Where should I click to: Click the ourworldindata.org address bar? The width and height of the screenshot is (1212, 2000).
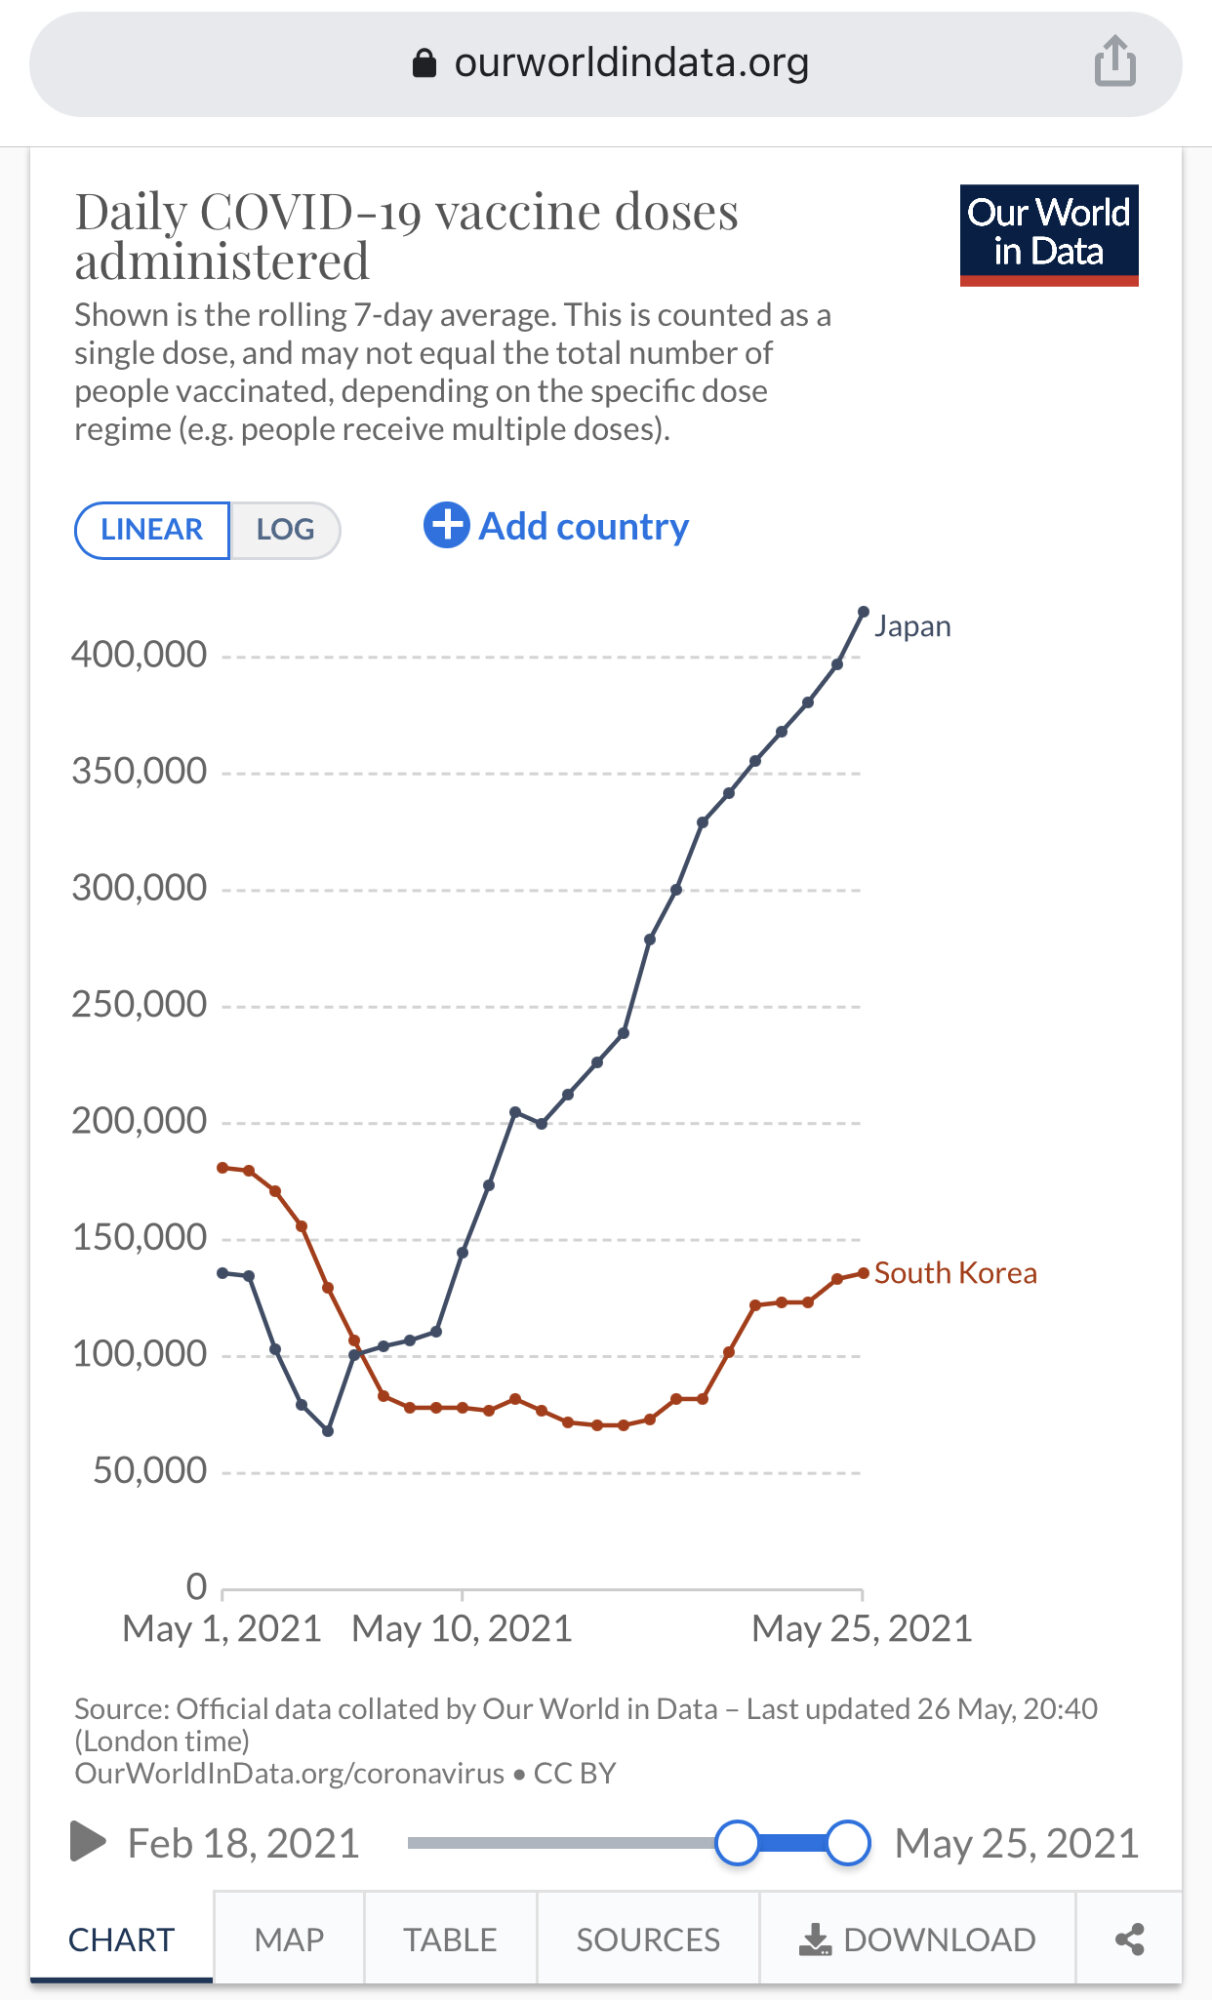pyautogui.click(x=630, y=63)
